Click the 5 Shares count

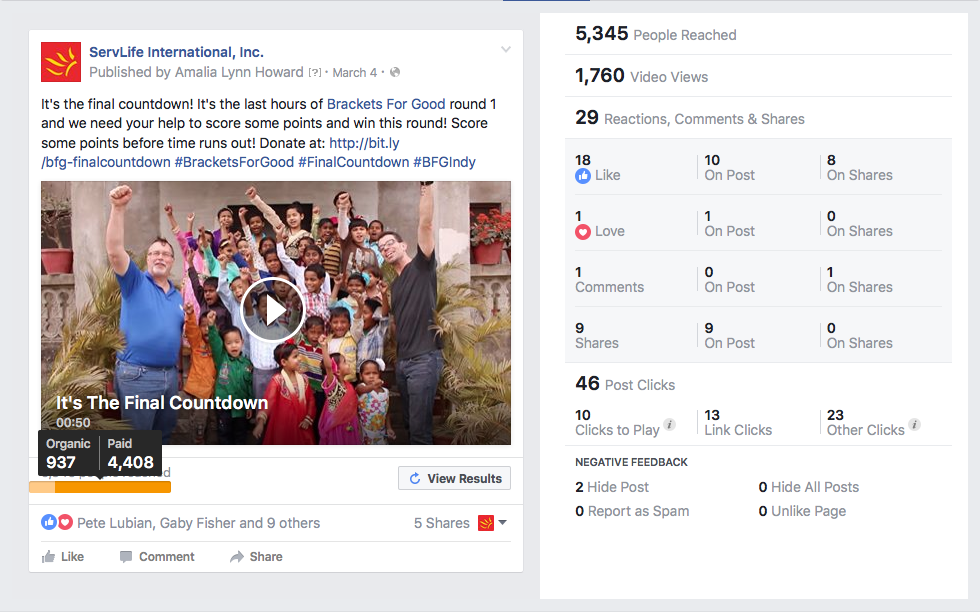441,523
